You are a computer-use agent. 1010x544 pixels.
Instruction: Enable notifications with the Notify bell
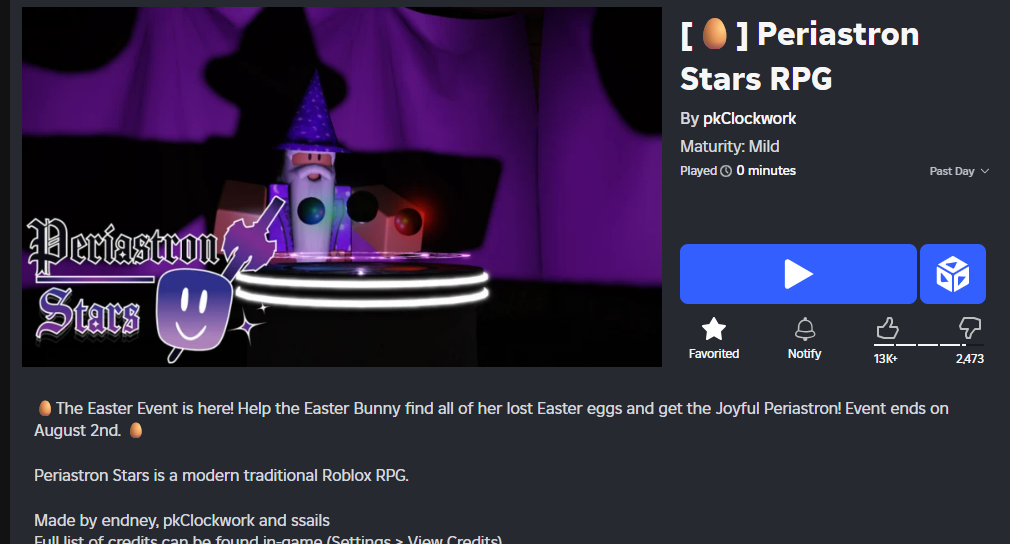(x=805, y=329)
